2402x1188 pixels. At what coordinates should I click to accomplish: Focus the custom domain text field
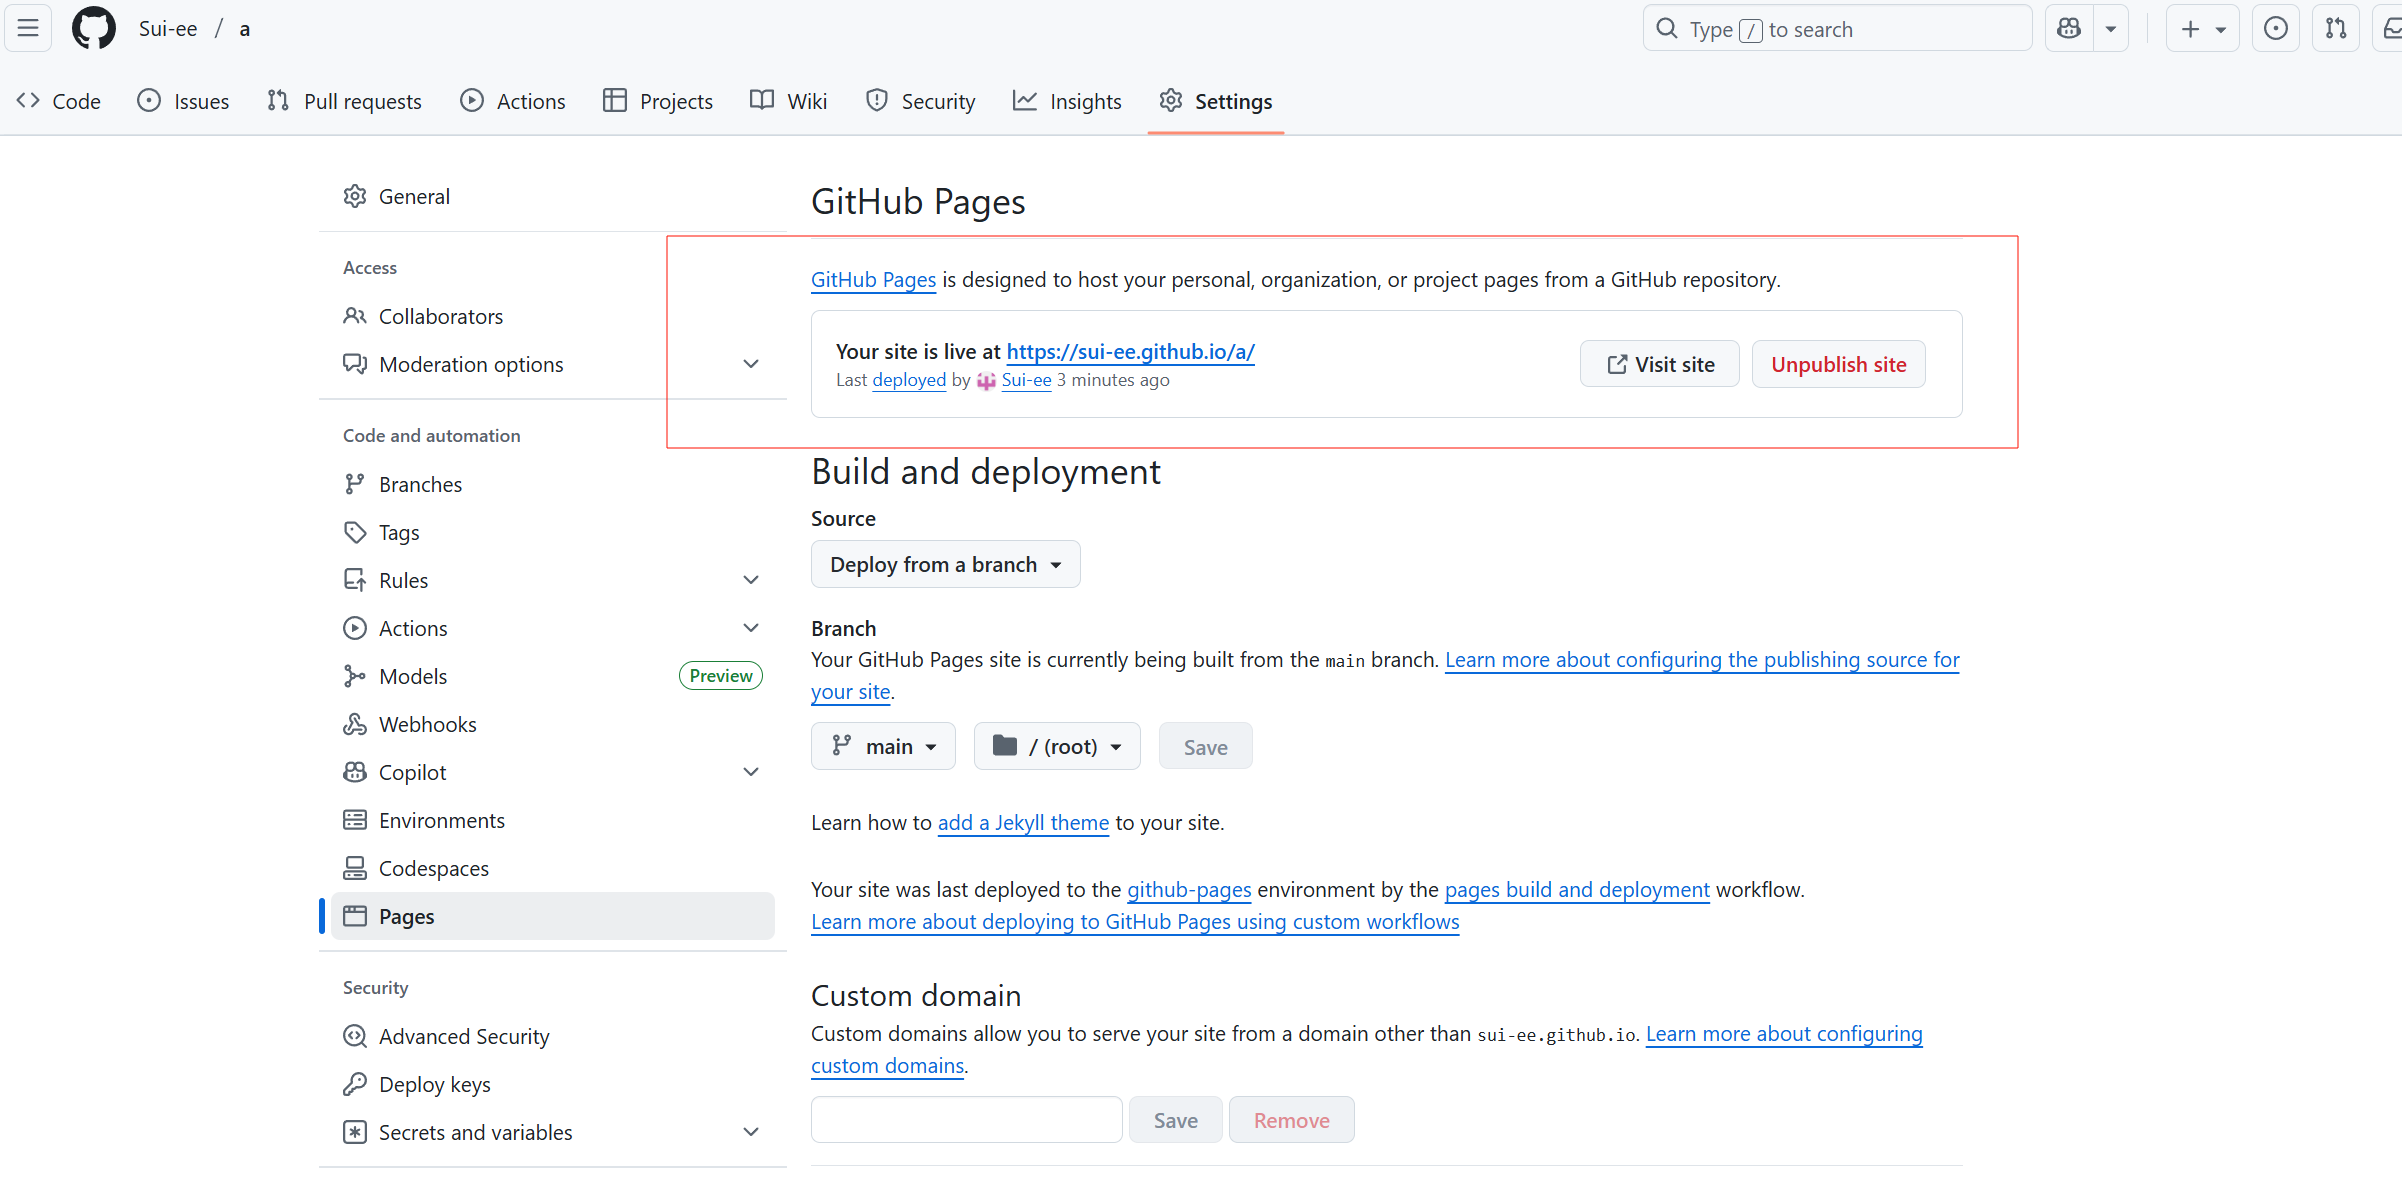[x=966, y=1120]
